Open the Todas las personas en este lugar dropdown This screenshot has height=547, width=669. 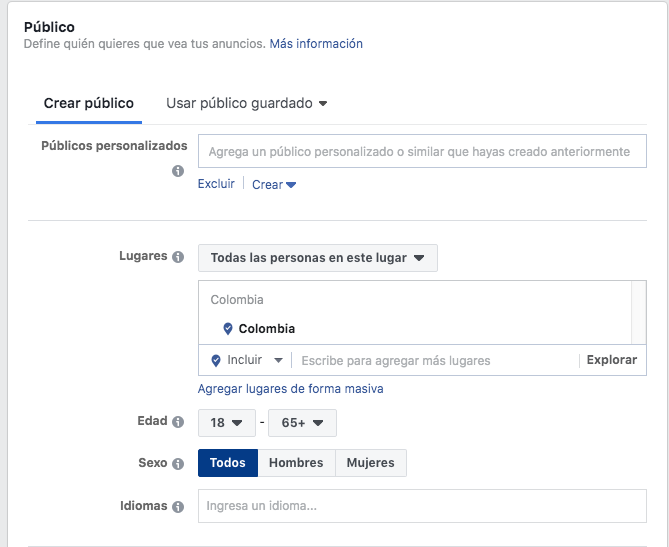click(318, 258)
